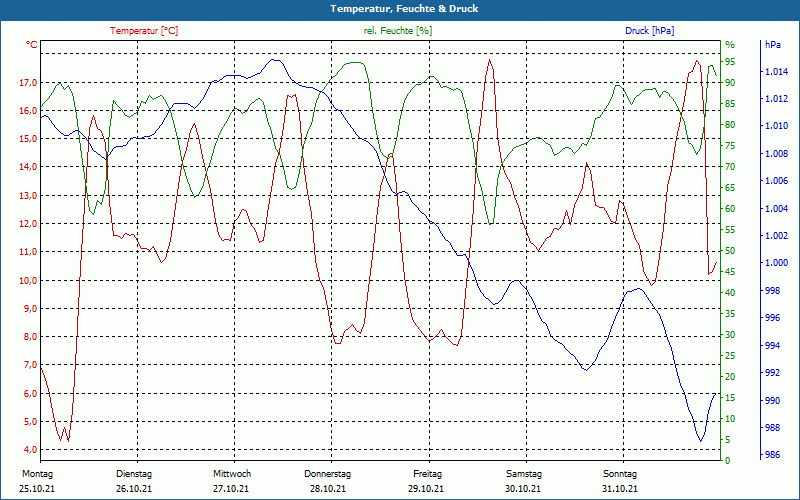Click the '990' pressure axis value
Viewport: 800px width, 500px height.
(x=772, y=401)
